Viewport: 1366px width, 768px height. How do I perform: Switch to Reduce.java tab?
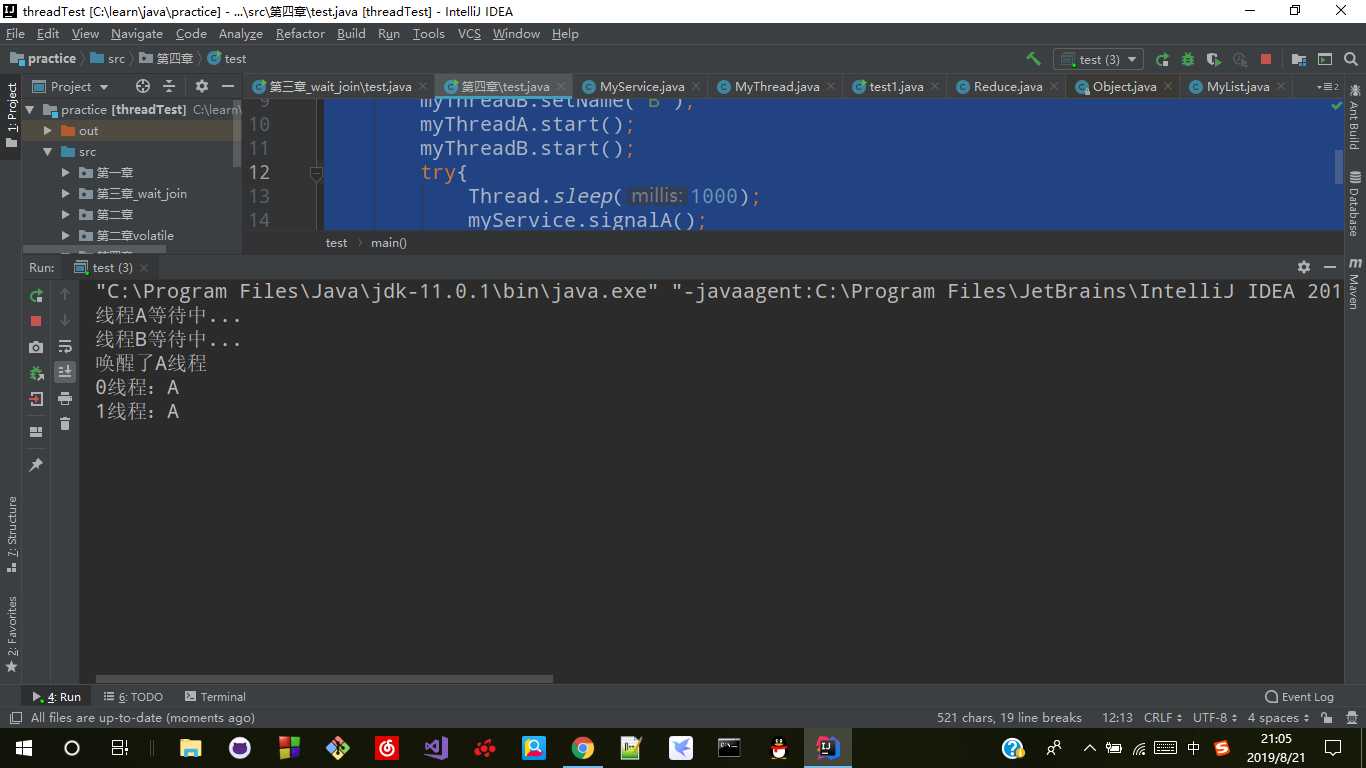(x=1008, y=87)
